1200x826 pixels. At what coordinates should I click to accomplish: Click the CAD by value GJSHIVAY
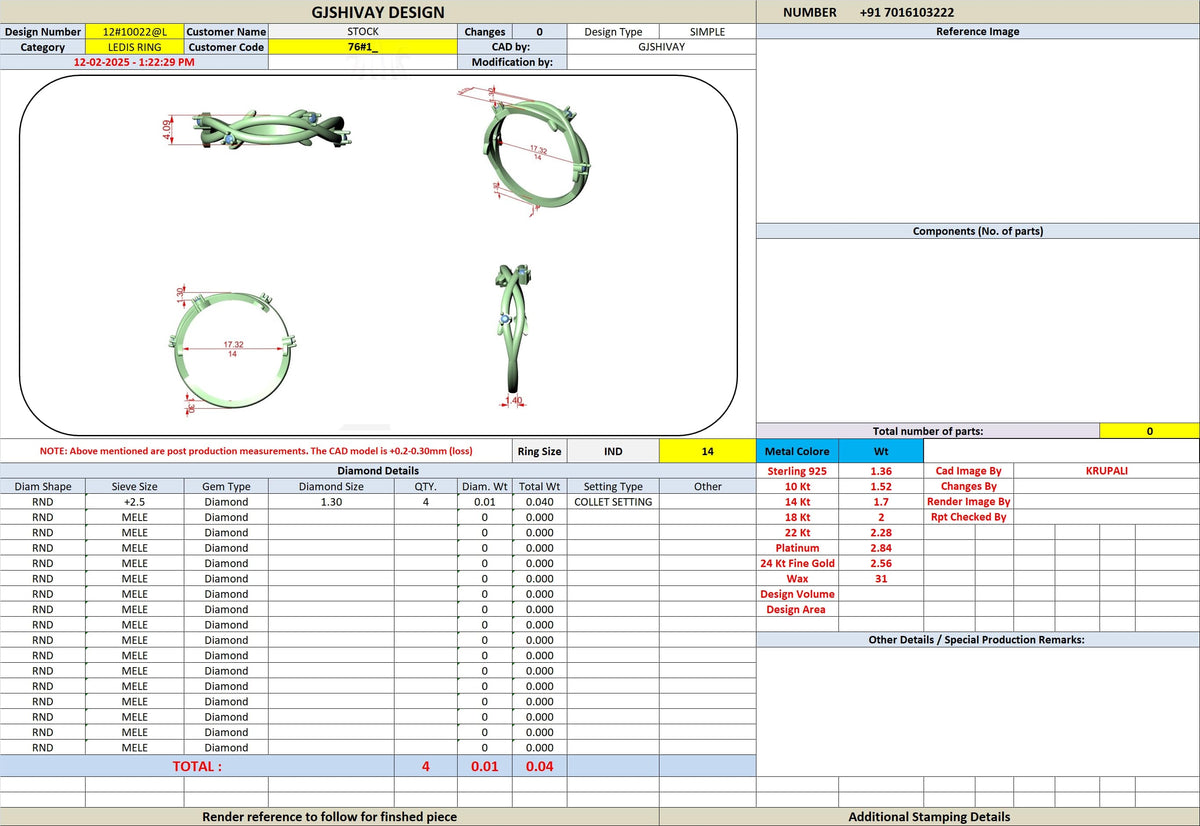pos(661,47)
